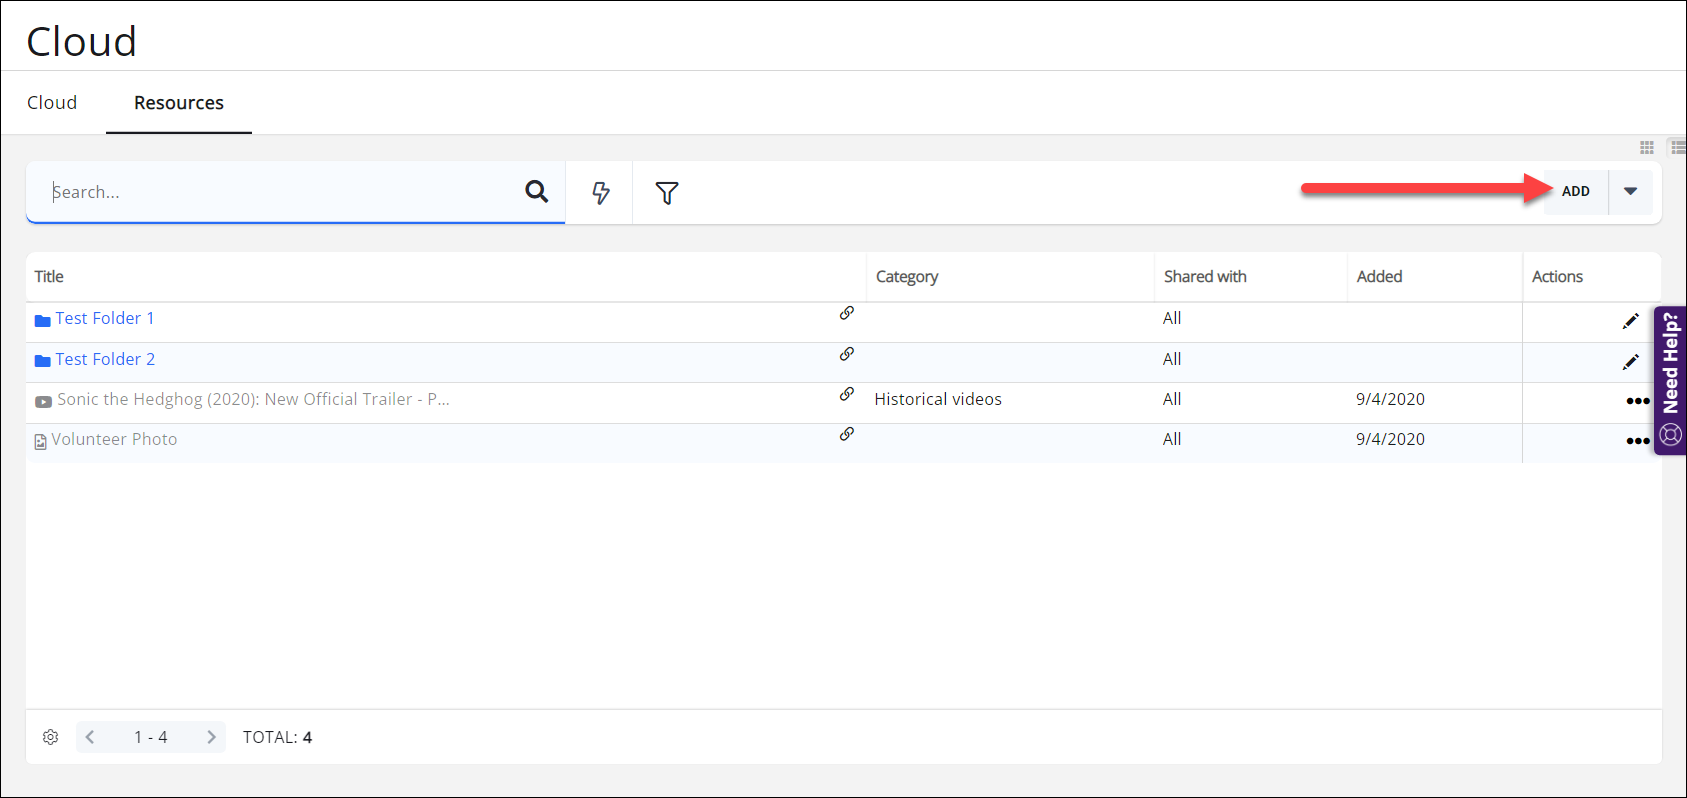
Task: Click the file icon beside Volunteer Photo
Action: pos(41,442)
